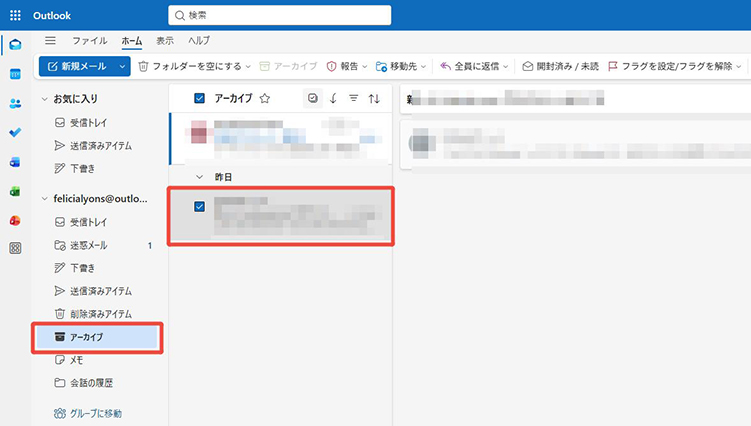This screenshot has height=426, width=751.
Task: Open the 全員に返信 dropdown chevron
Action: point(505,67)
